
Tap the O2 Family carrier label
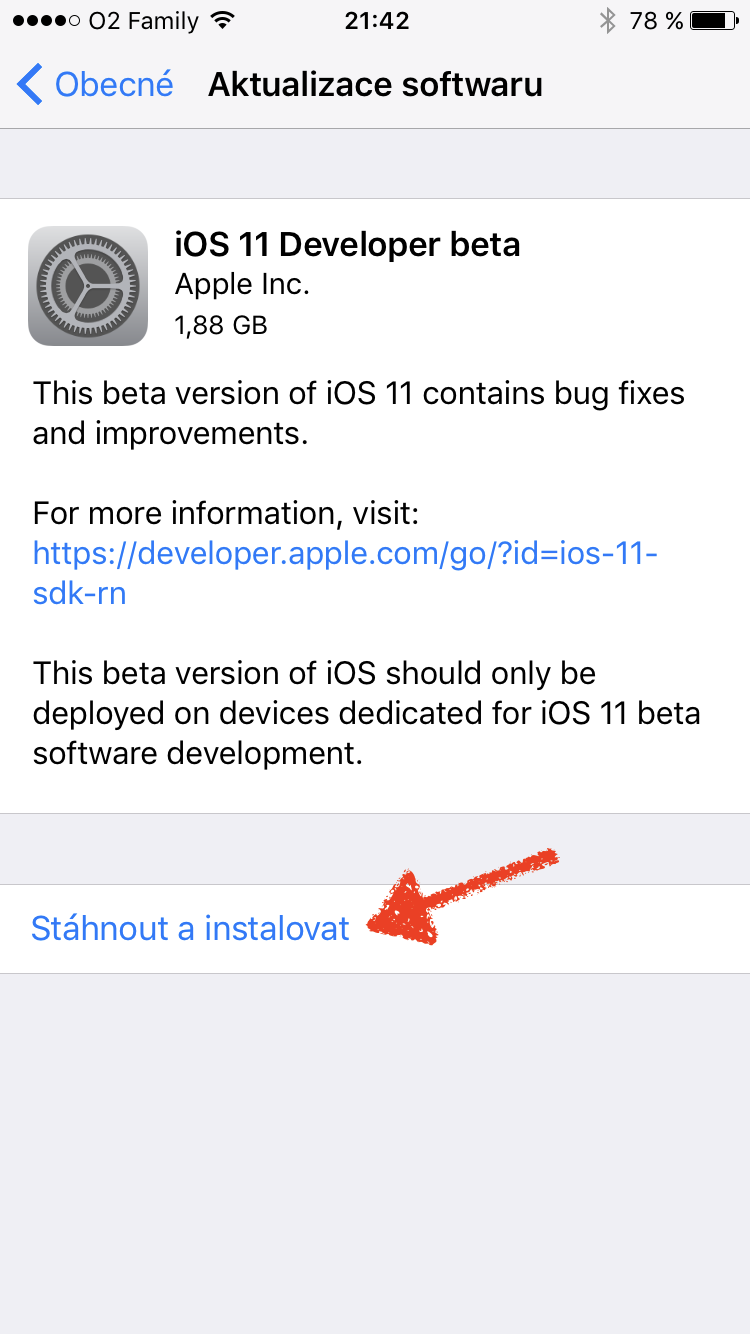pos(143,21)
